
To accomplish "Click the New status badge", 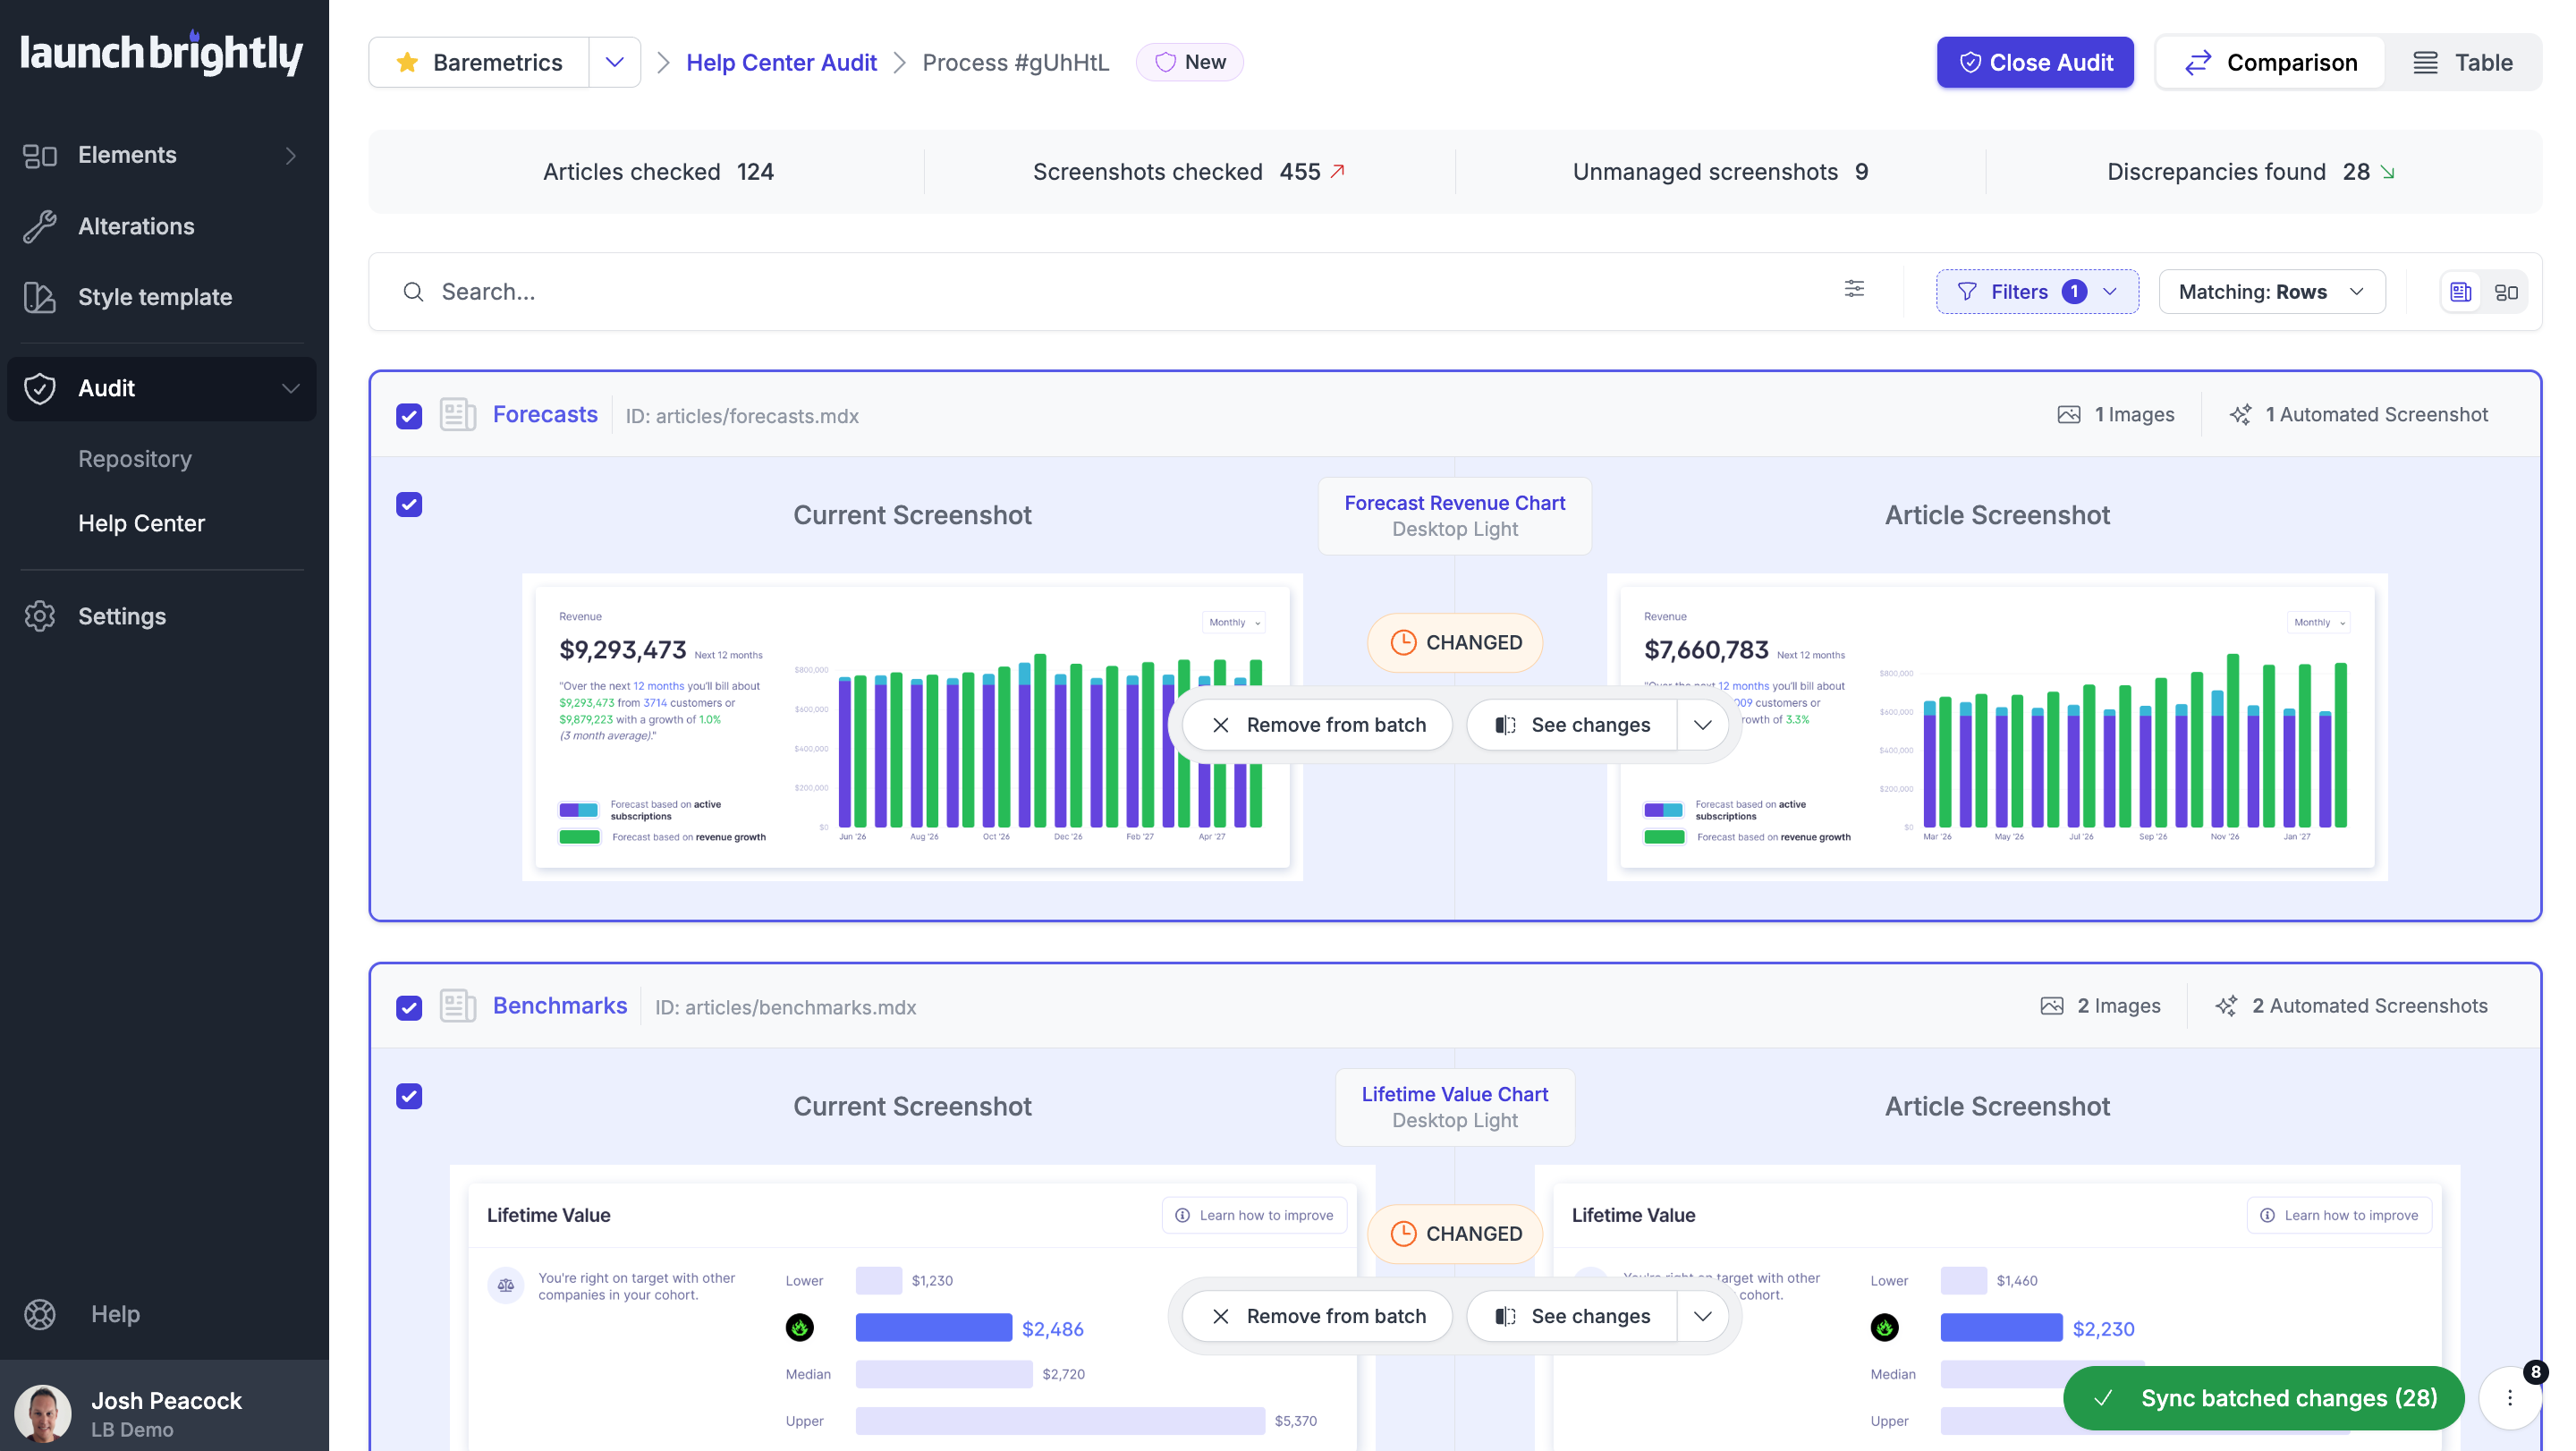I will [1190, 62].
